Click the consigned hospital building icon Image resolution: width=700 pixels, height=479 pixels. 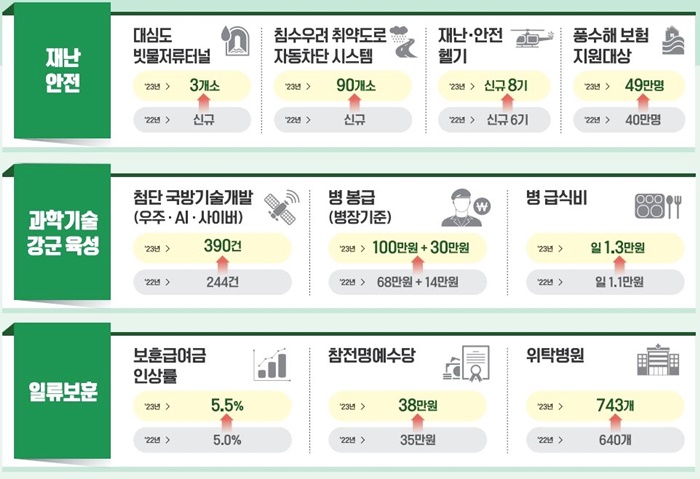coord(658,360)
